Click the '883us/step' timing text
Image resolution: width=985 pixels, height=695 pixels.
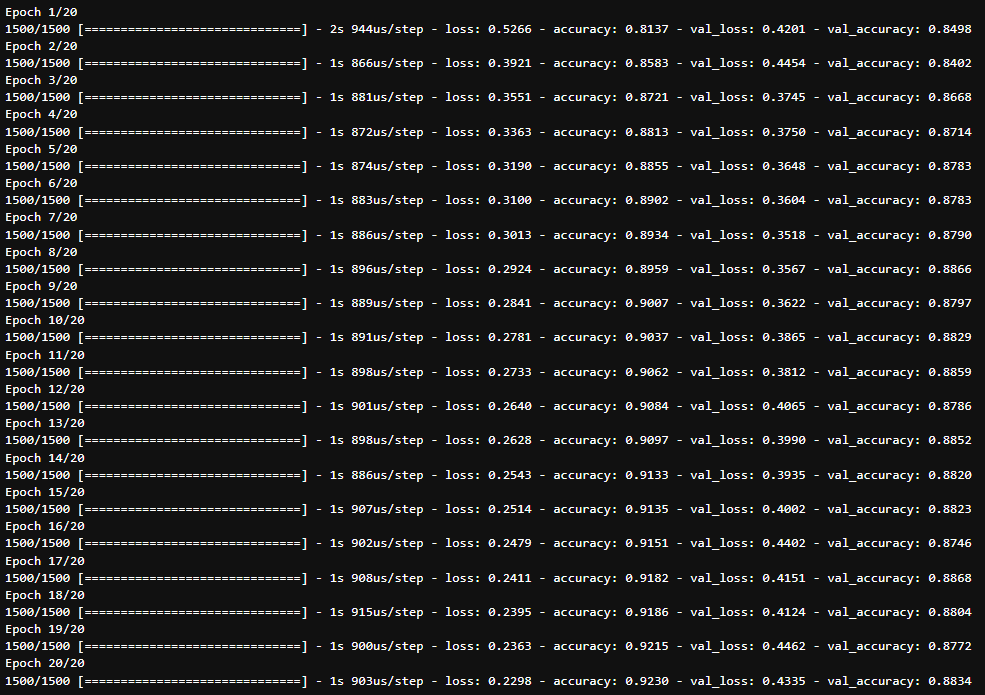click(x=388, y=200)
